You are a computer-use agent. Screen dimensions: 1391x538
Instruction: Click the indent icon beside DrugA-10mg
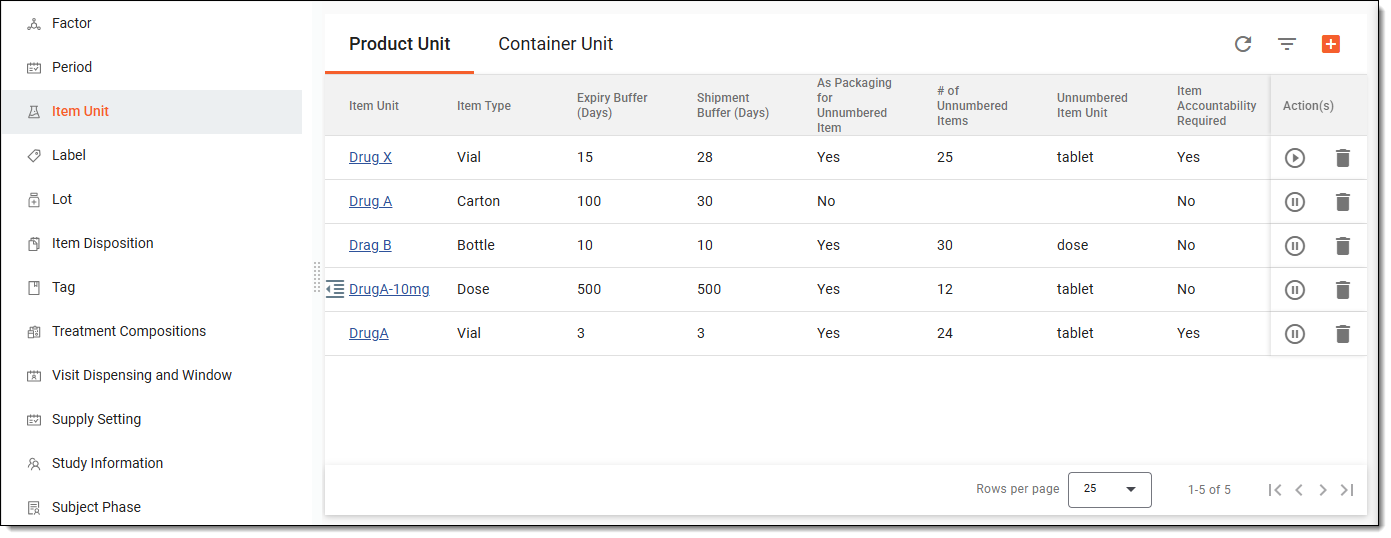coord(335,289)
